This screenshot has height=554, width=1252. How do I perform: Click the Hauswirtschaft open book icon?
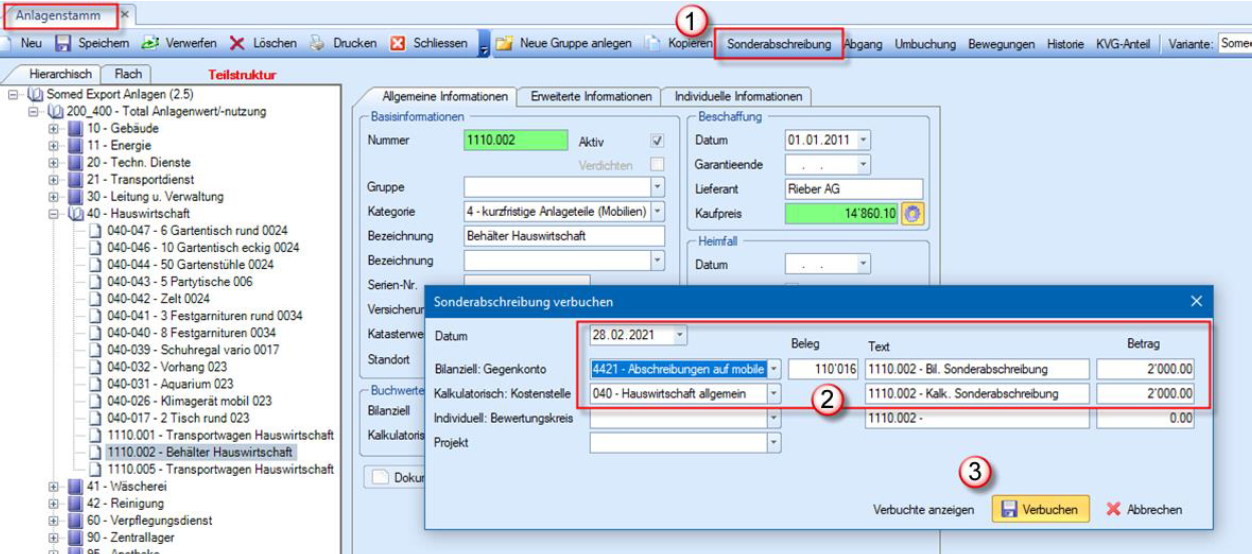pyautogui.click(x=75, y=214)
